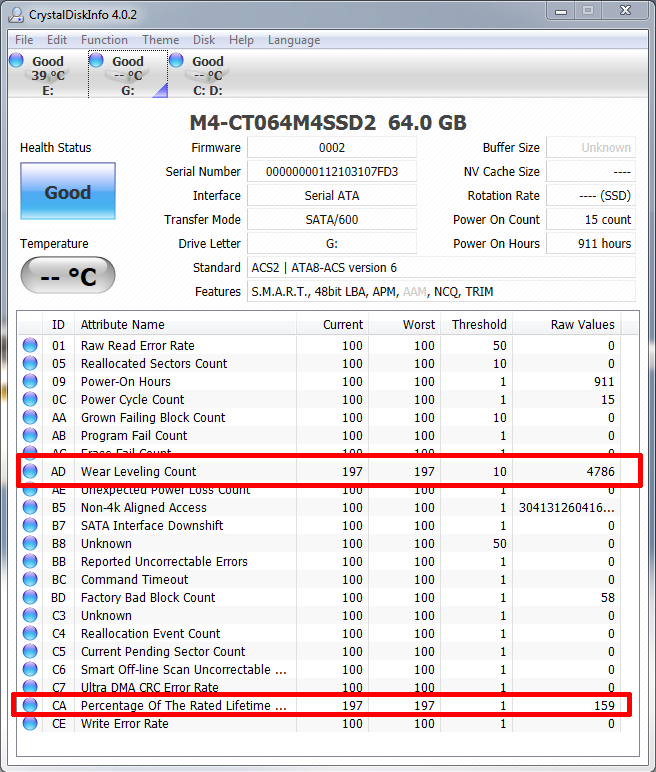Click the CrystalDiskInfo title bar app icon

click(x=16, y=15)
